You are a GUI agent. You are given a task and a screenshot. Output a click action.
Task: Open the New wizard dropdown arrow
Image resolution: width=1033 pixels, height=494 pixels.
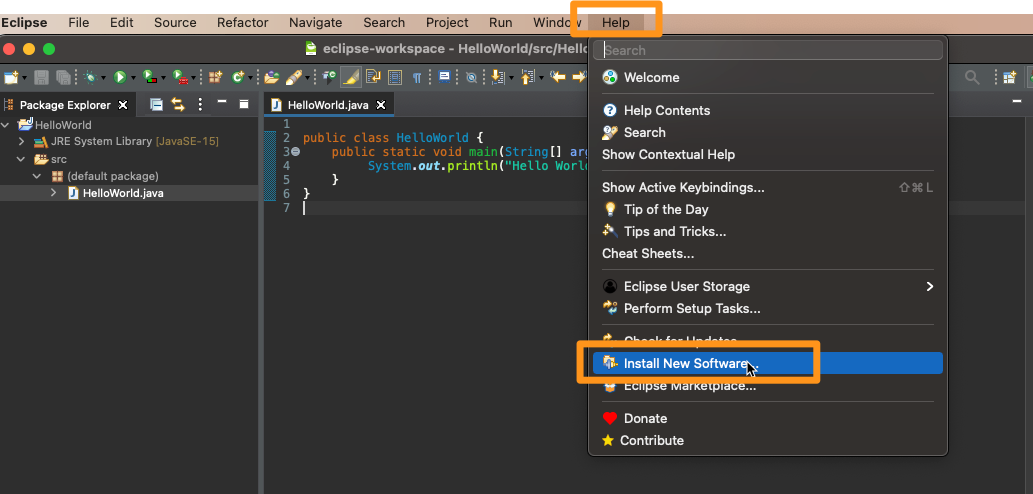pos(25,78)
